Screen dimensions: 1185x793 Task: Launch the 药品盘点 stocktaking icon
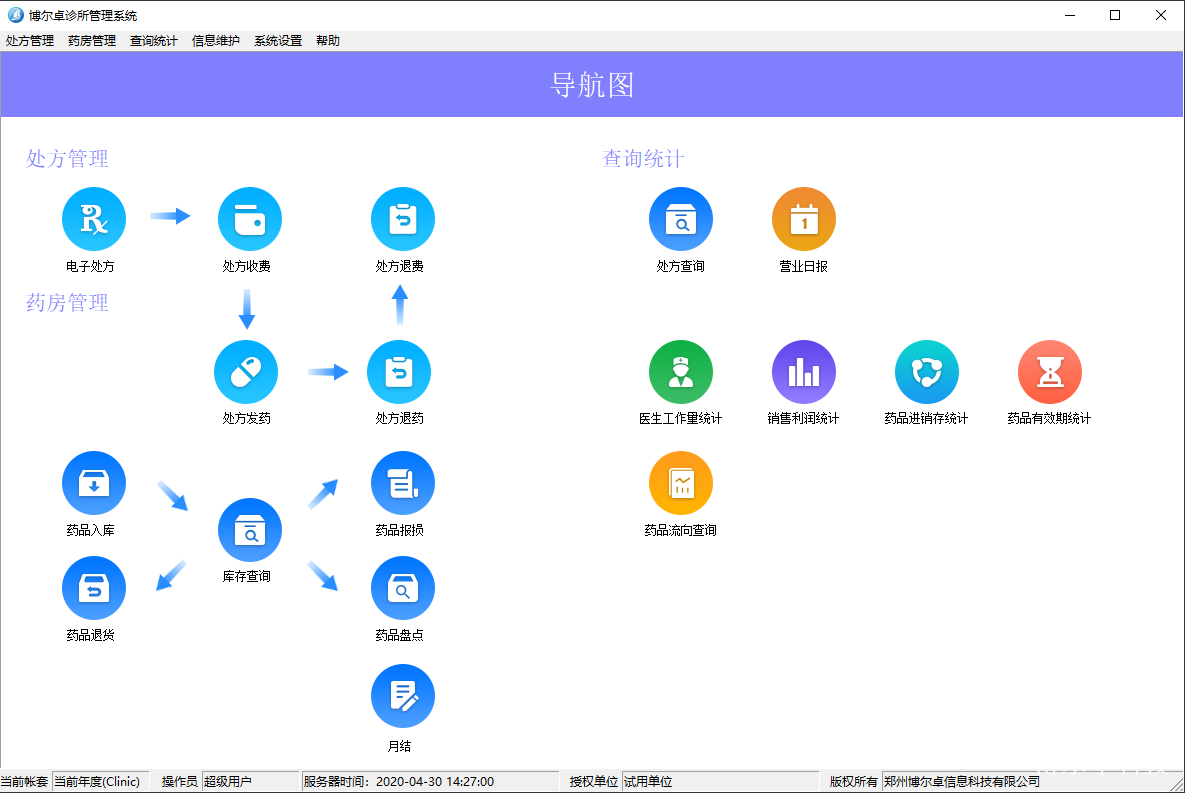coord(403,588)
